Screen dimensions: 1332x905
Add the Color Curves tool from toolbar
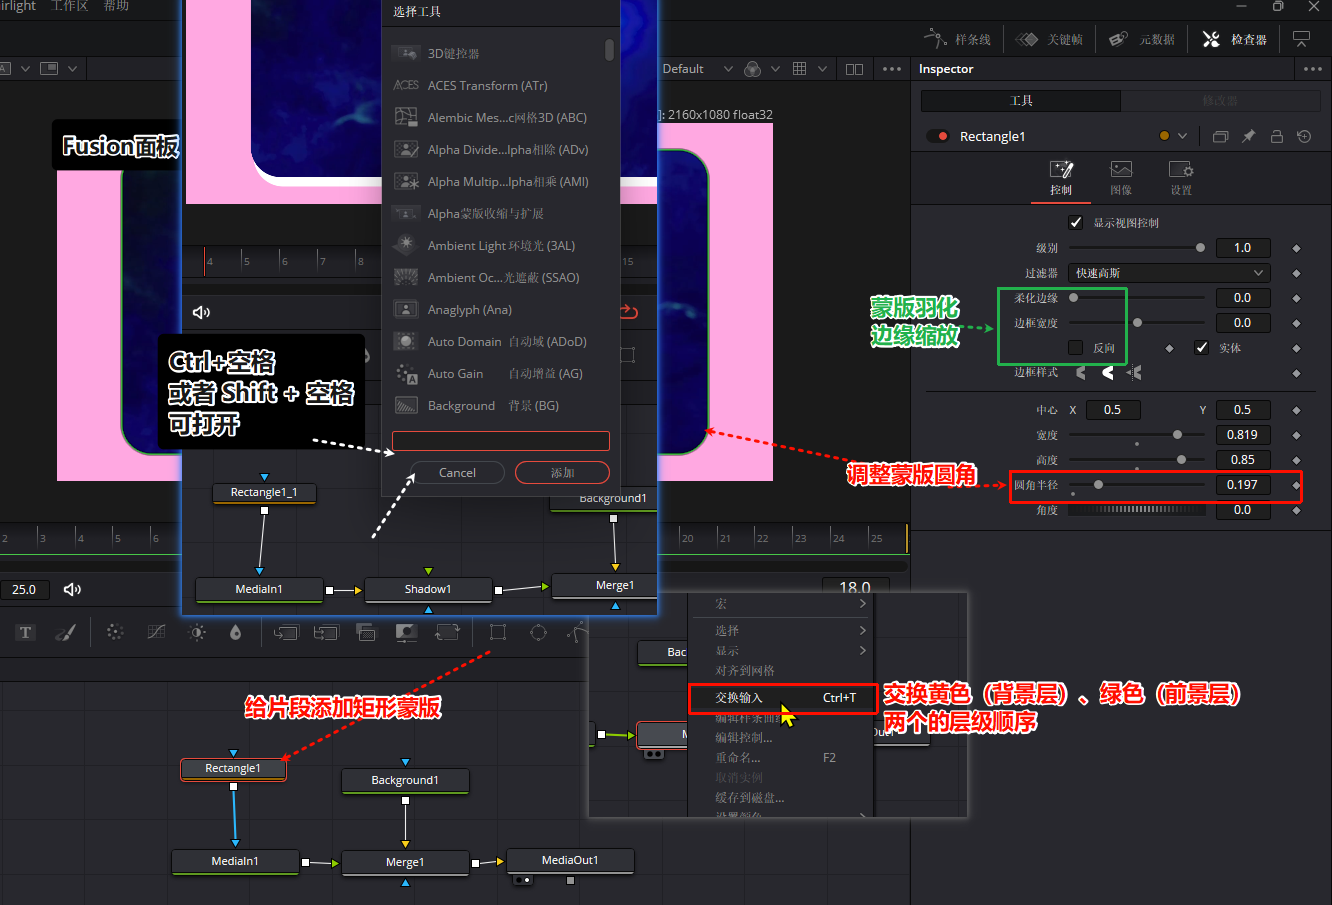tap(156, 632)
